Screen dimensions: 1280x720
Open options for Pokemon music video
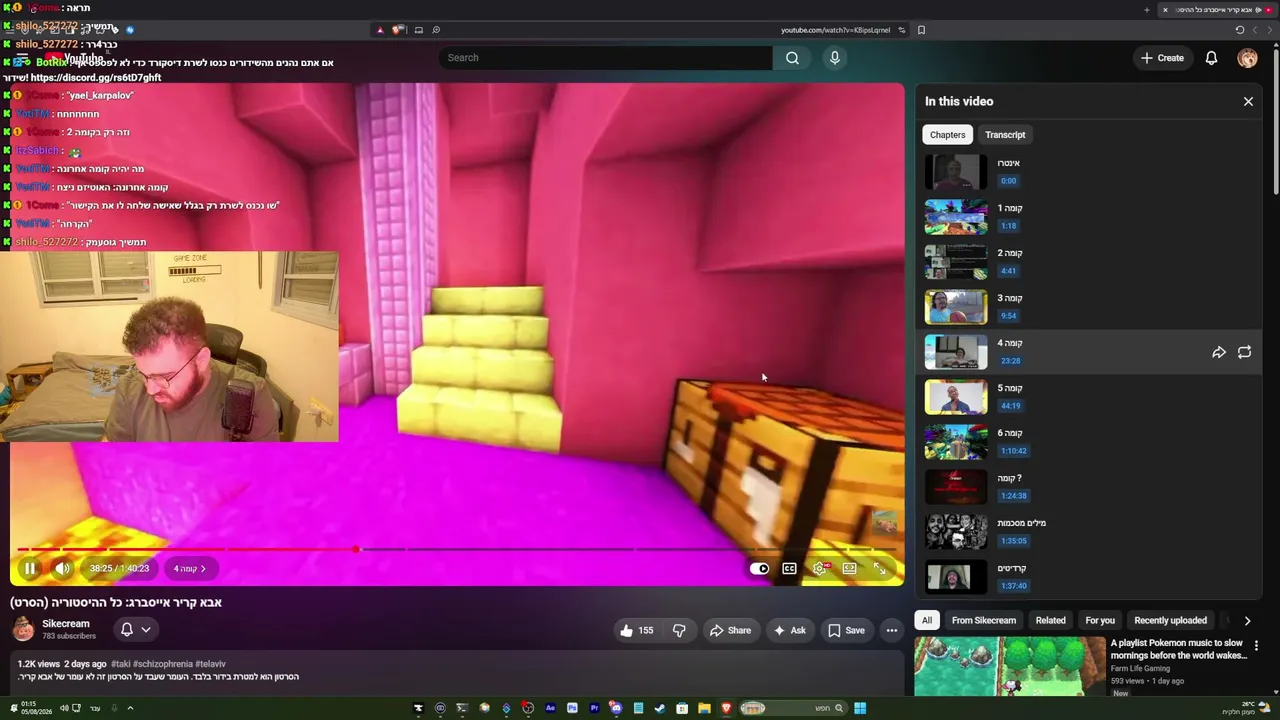pos(1256,646)
